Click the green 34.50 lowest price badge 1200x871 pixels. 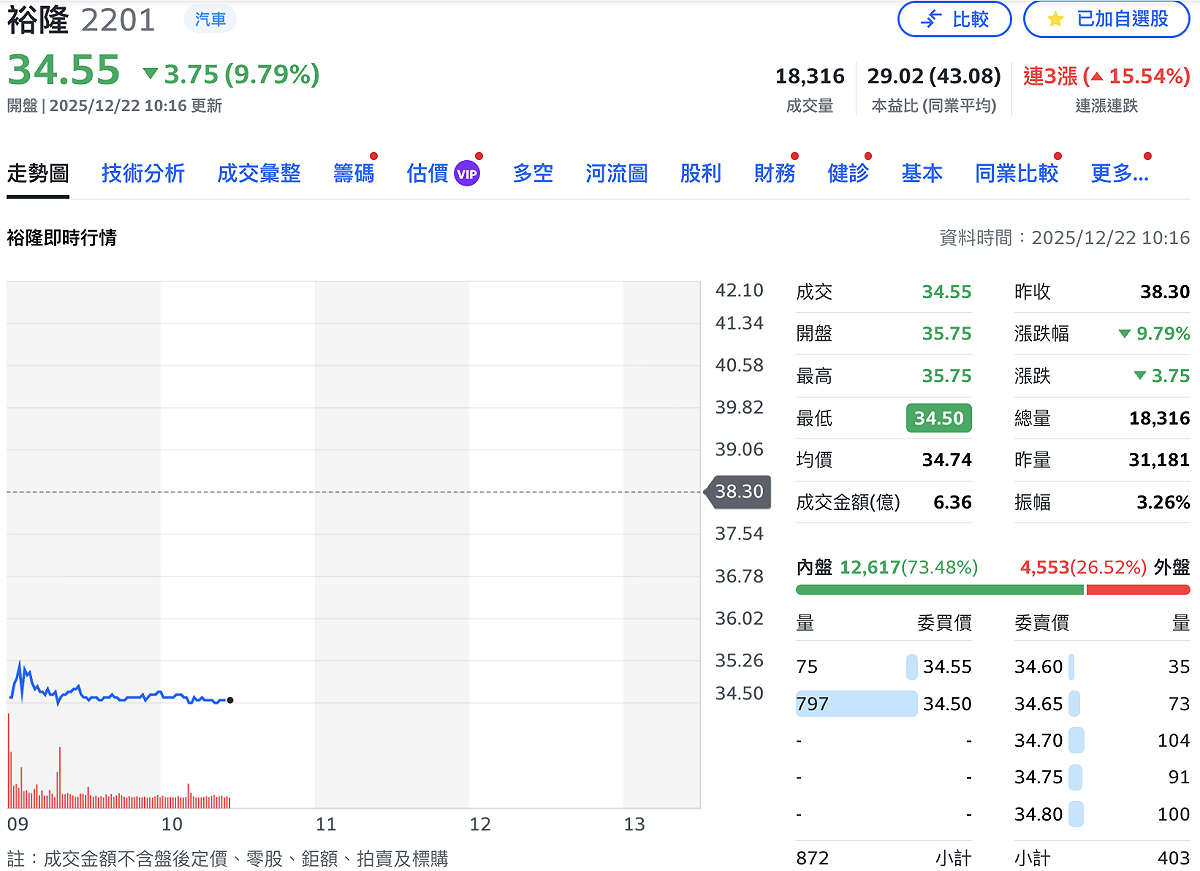[939, 418]
